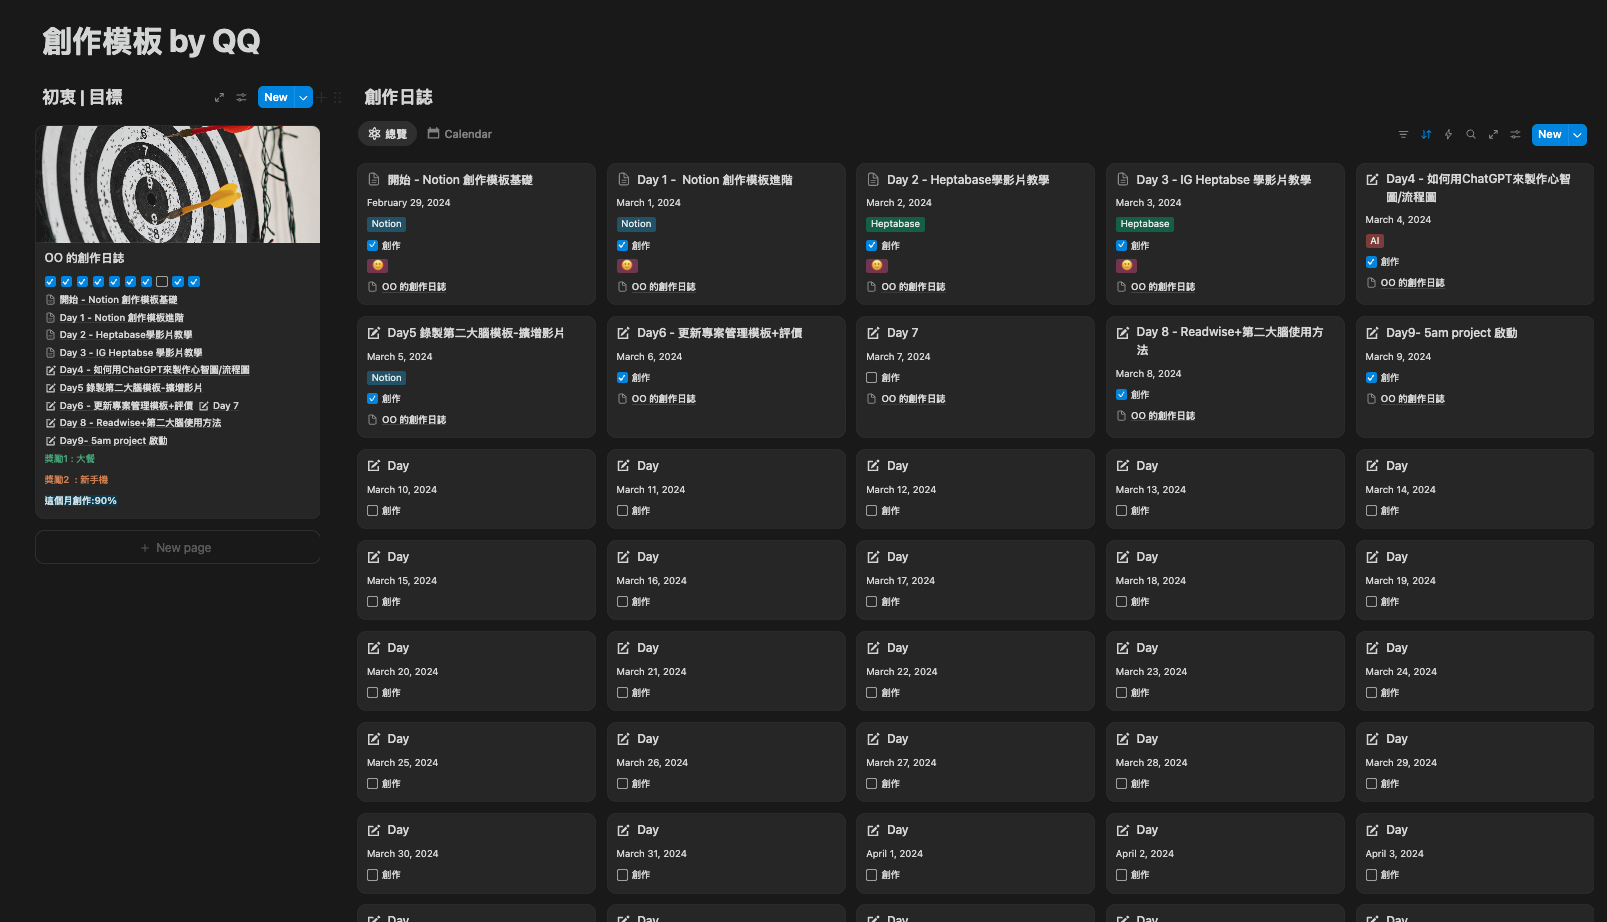This screenshot has width=1607, height=922.
Task: Open dropdown arrow beside New in 創作日誌
Action: pos(1577,135)
